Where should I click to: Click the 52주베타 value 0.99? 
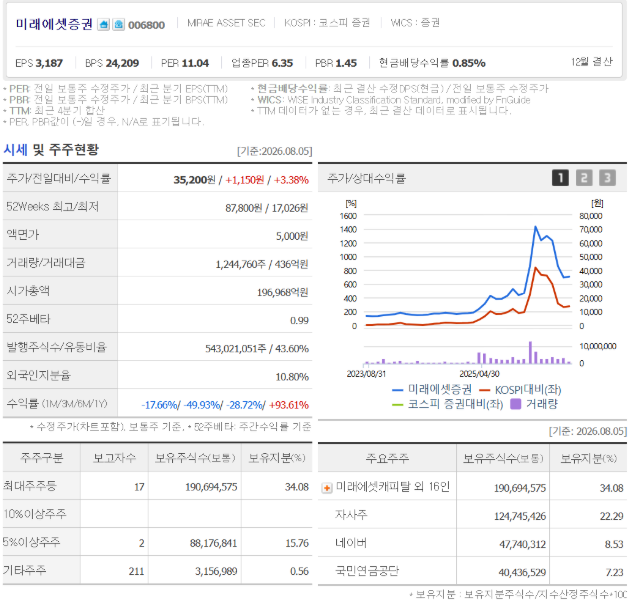click(299, 321)
